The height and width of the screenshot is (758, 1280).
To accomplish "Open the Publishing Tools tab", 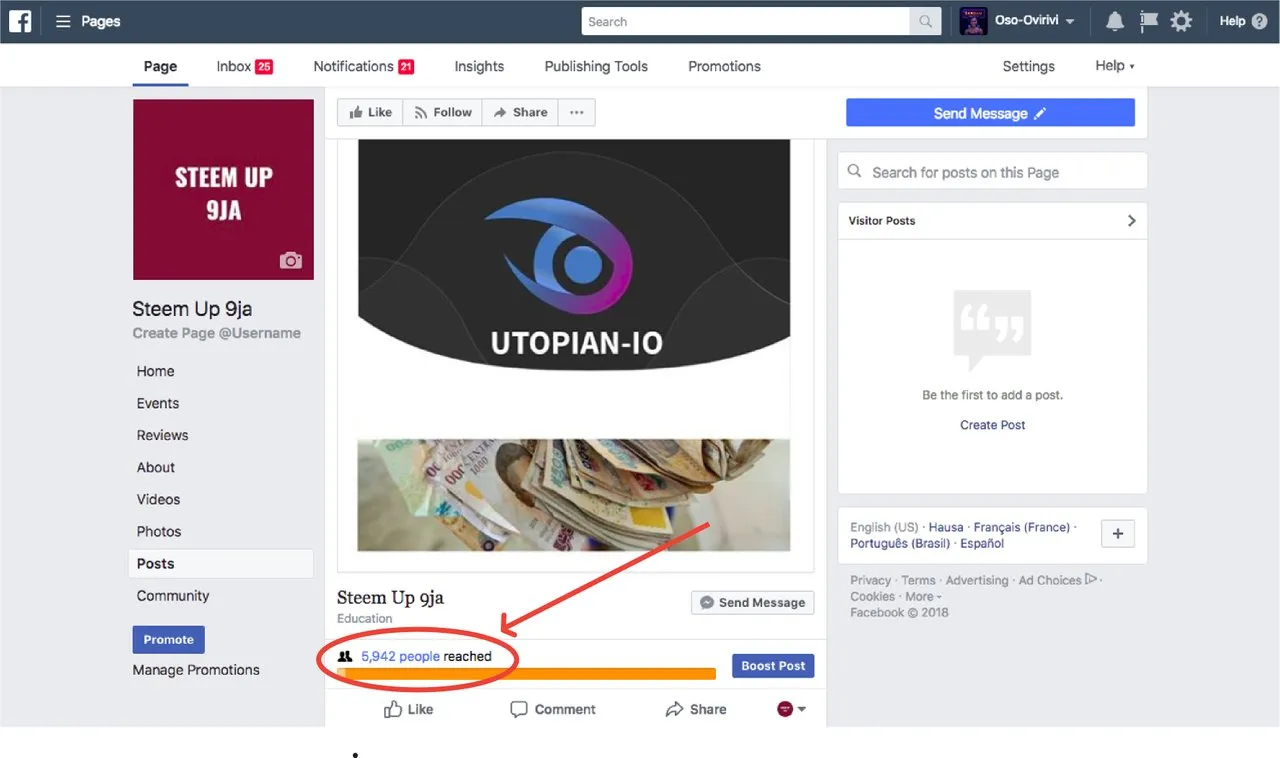I will pyautogui.click(x=596, y=66).
